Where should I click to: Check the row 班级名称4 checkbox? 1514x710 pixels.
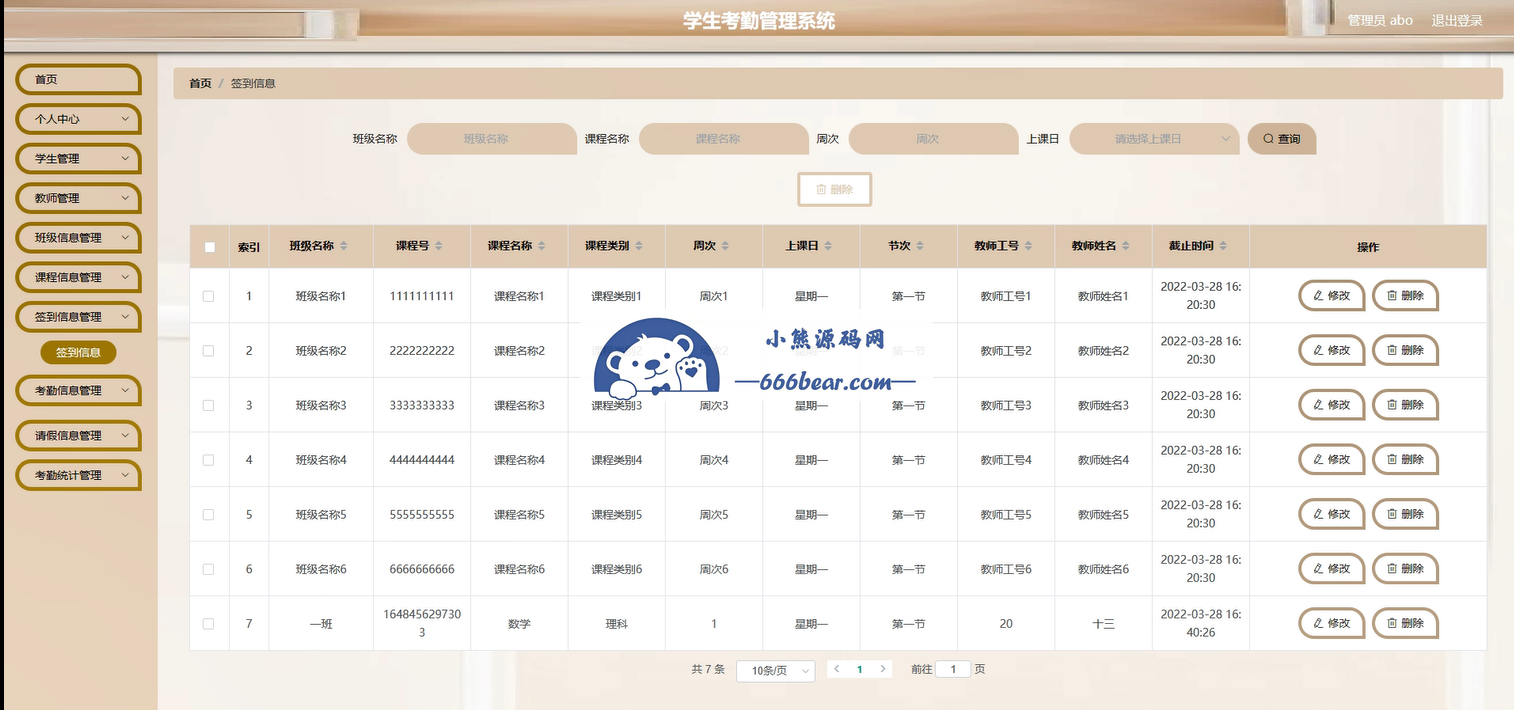pyautogui.click(x=208, y=460)
